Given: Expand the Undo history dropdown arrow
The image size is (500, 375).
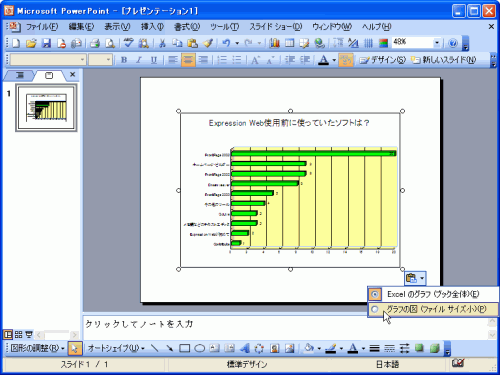Looking at the screenshot, I should point(237,43).
